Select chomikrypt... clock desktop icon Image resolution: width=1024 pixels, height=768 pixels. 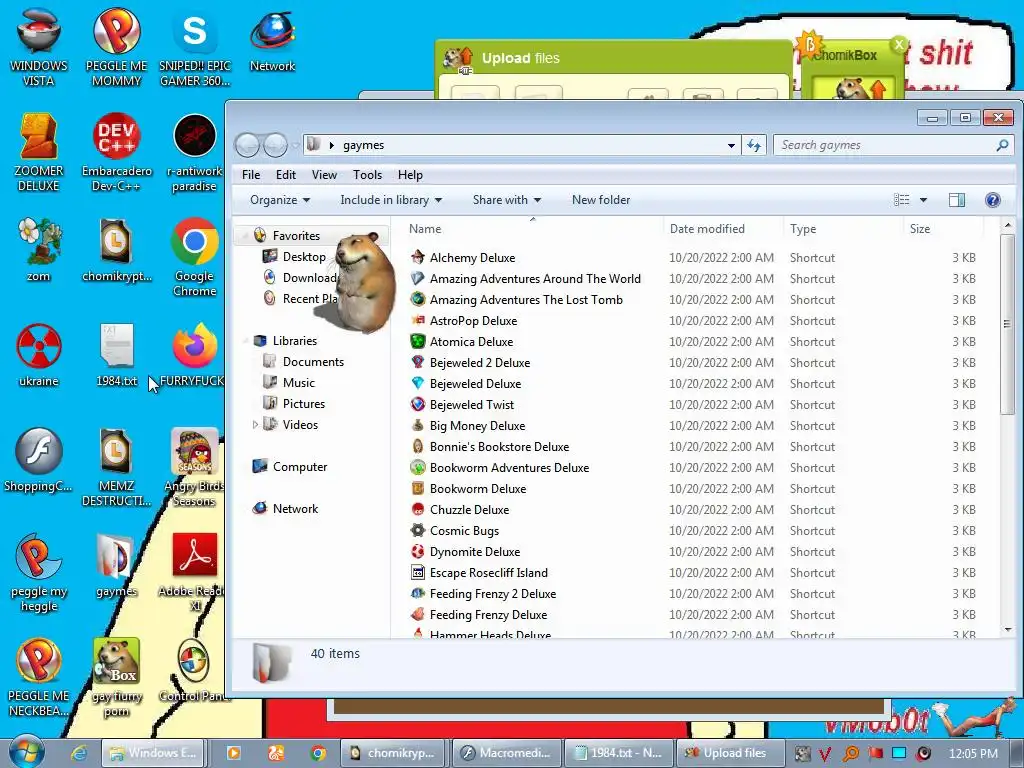116,249
